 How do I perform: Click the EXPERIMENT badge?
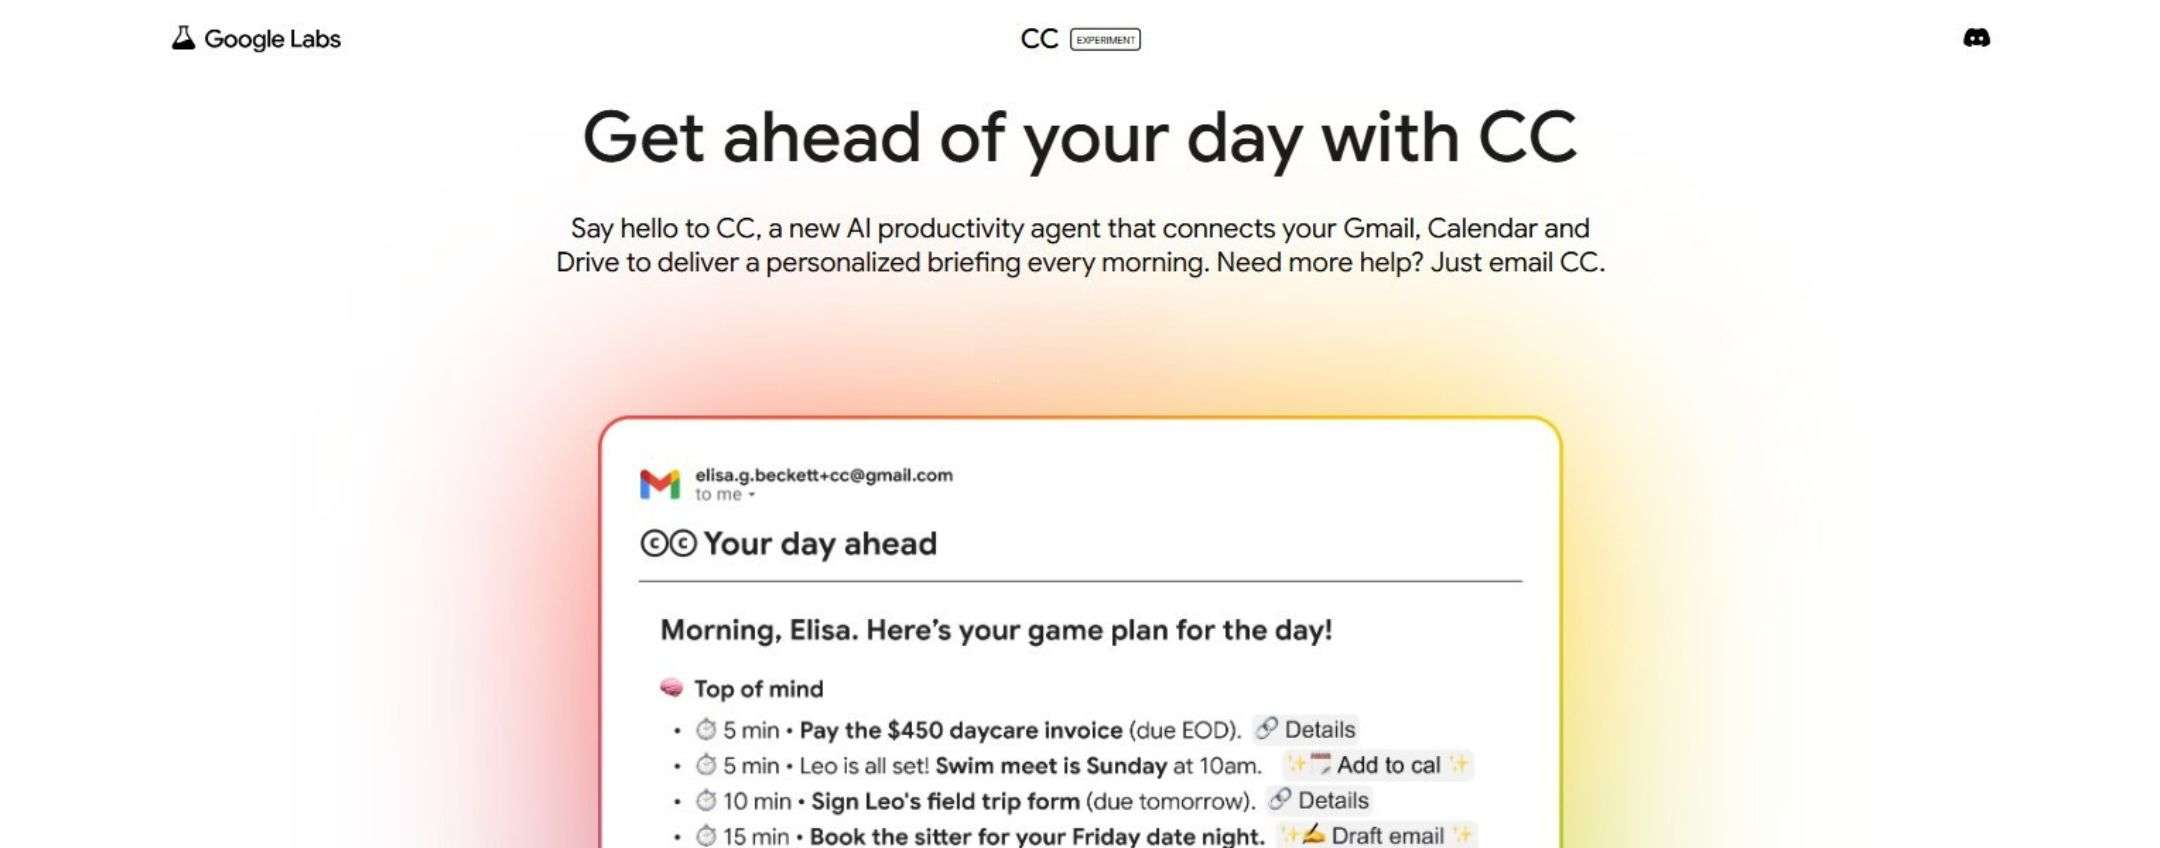[x=1105, y=40]
